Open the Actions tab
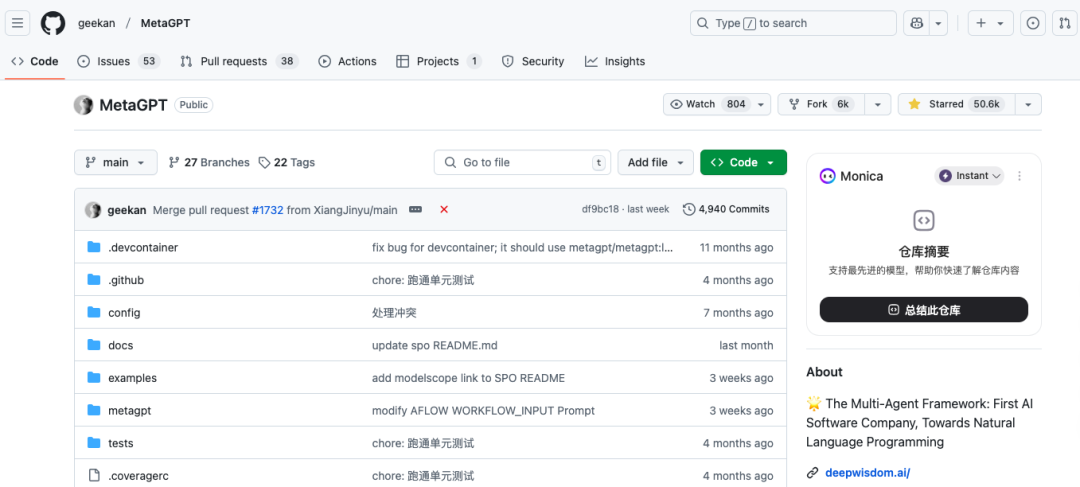1080x487 pixels. point(347,61)
